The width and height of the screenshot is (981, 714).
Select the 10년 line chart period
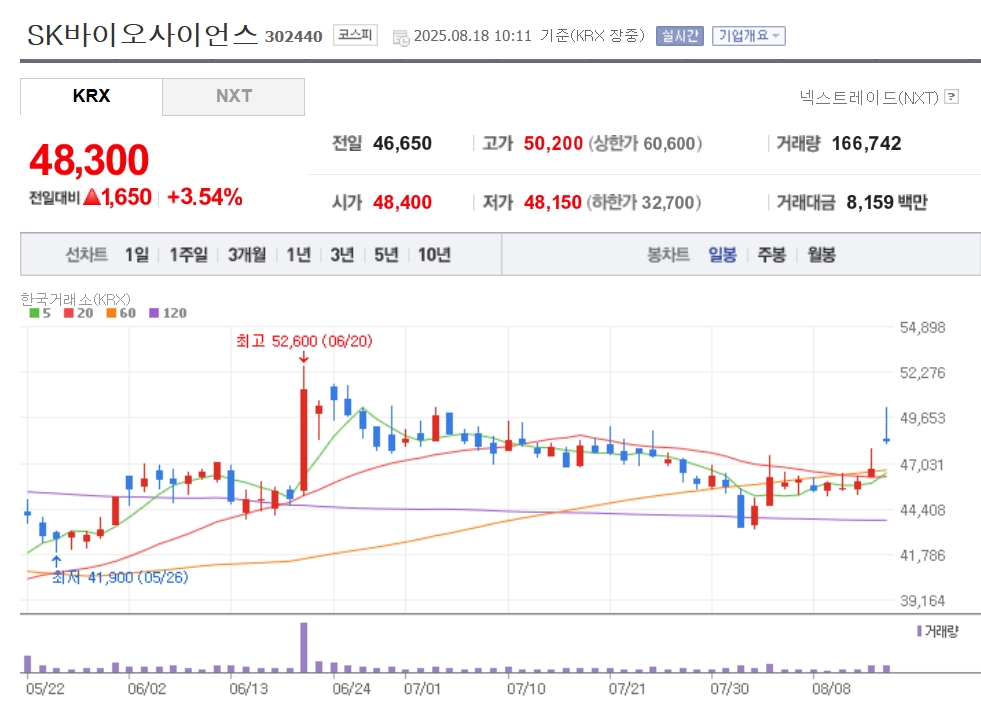(x=434, y=255)
